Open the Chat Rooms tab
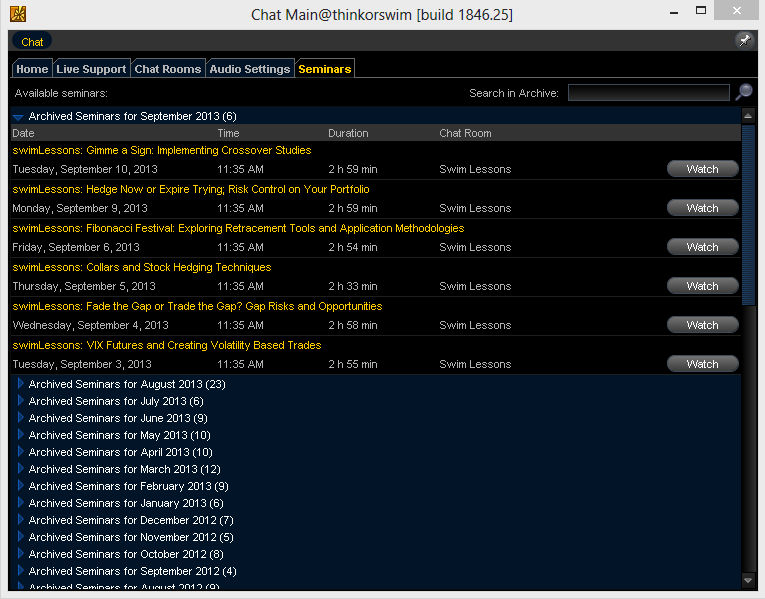 click(168, 69)
